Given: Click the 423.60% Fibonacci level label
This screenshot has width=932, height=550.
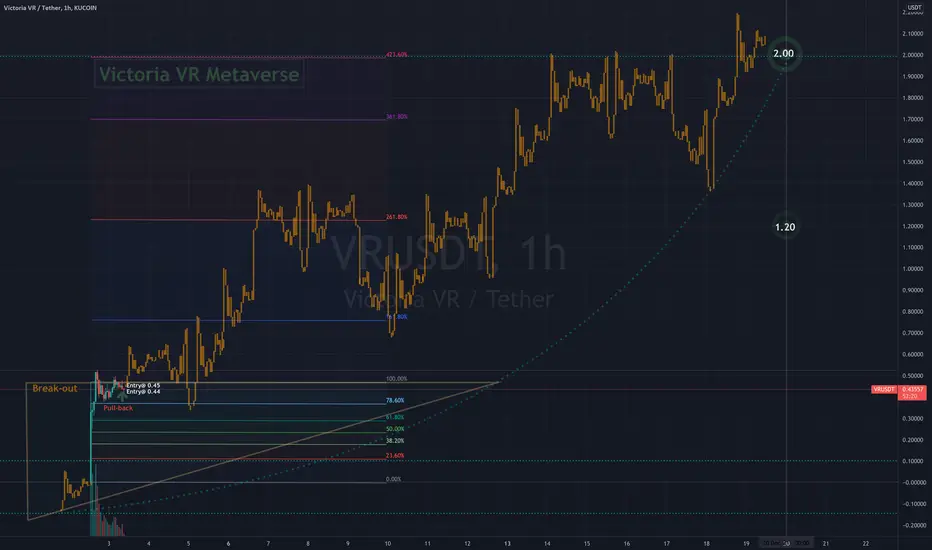Looking at the screenshot, I should [396, 55].
